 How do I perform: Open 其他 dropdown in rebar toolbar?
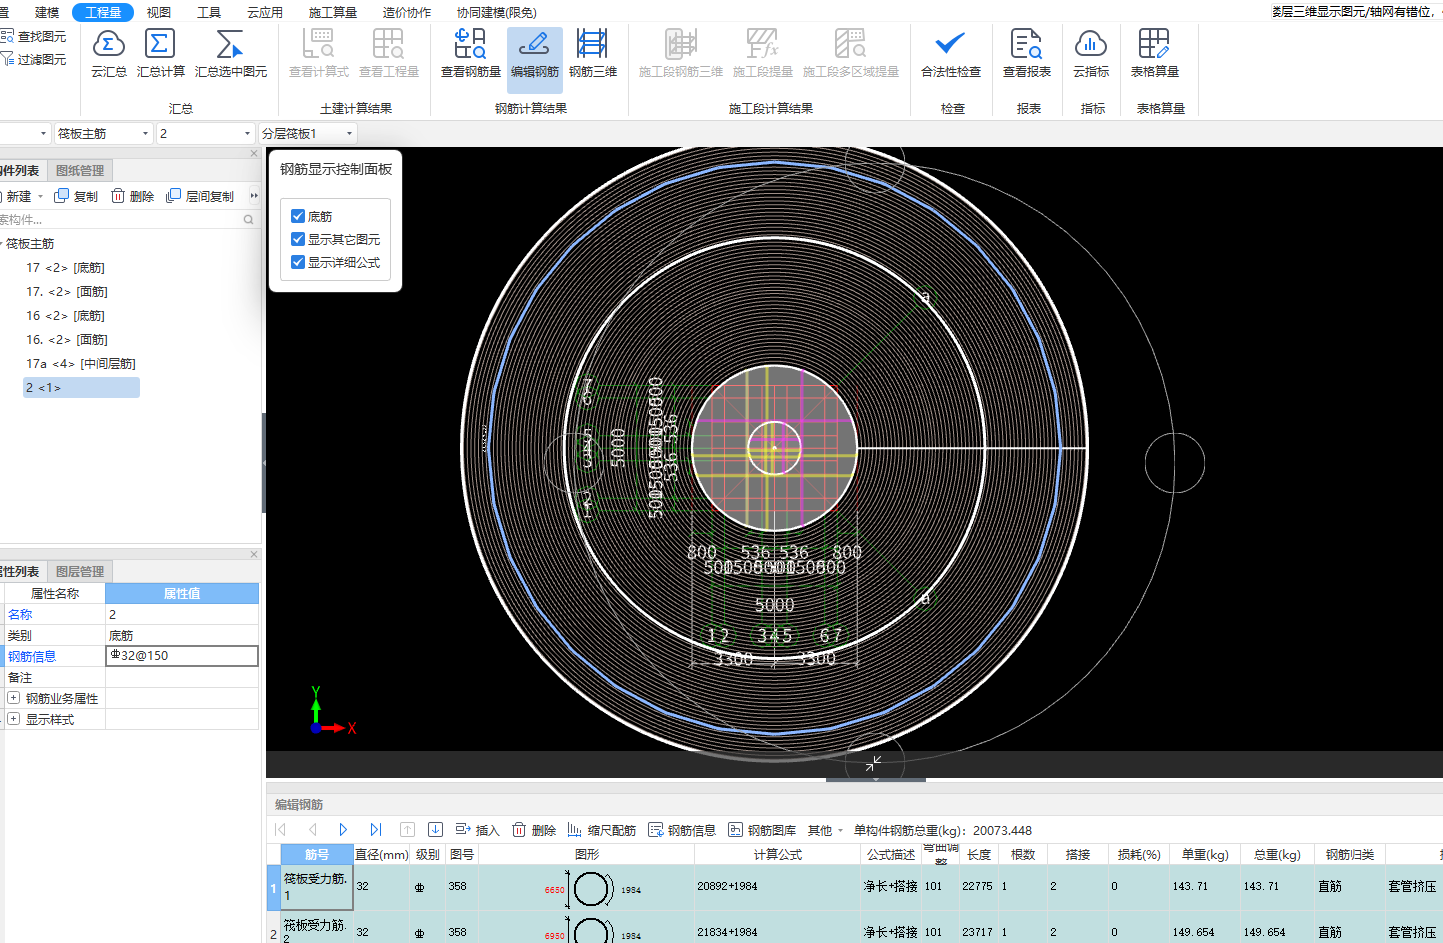point(825,830)
